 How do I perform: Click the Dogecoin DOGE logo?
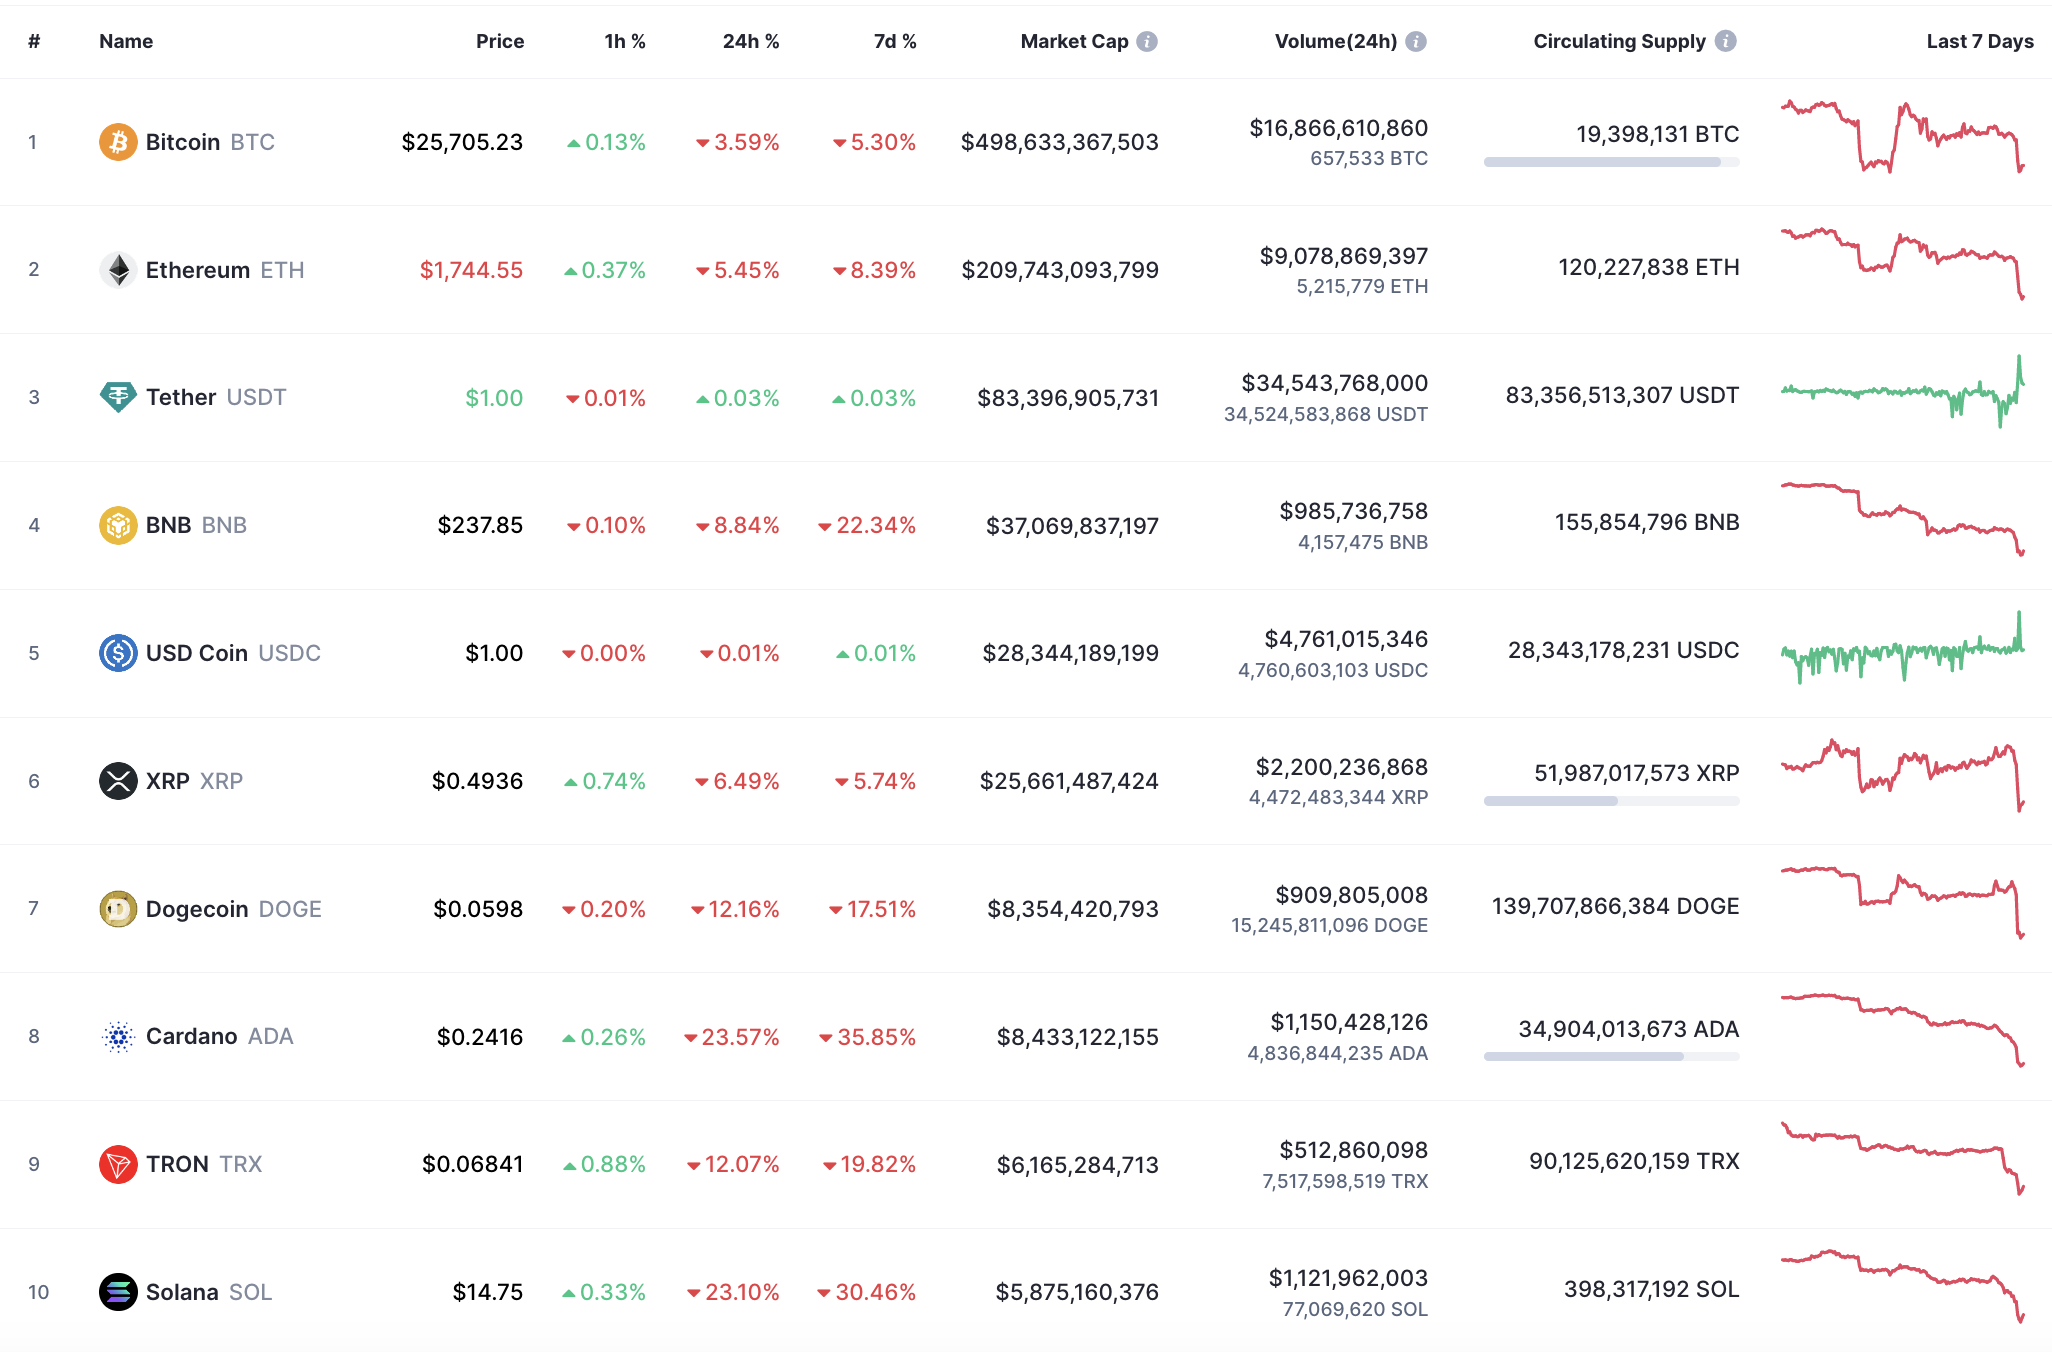click(118, 909)
